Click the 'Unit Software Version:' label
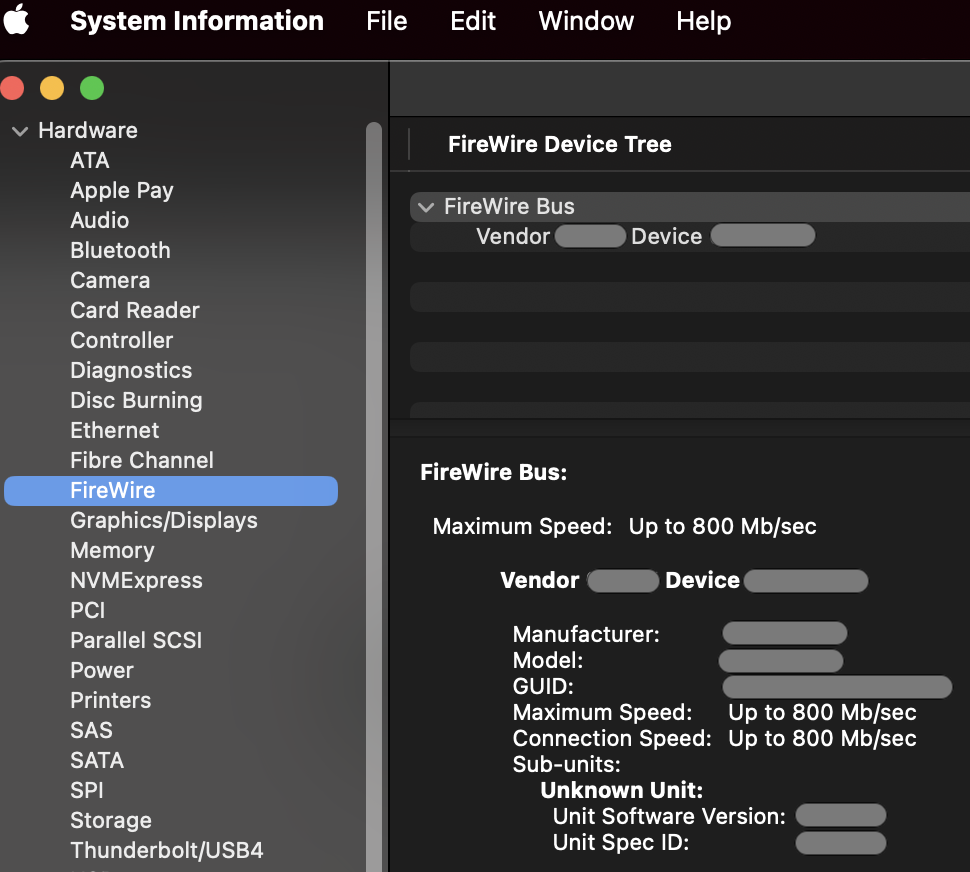This screenshot has width=970, height=872. click(x=669, y=816)
